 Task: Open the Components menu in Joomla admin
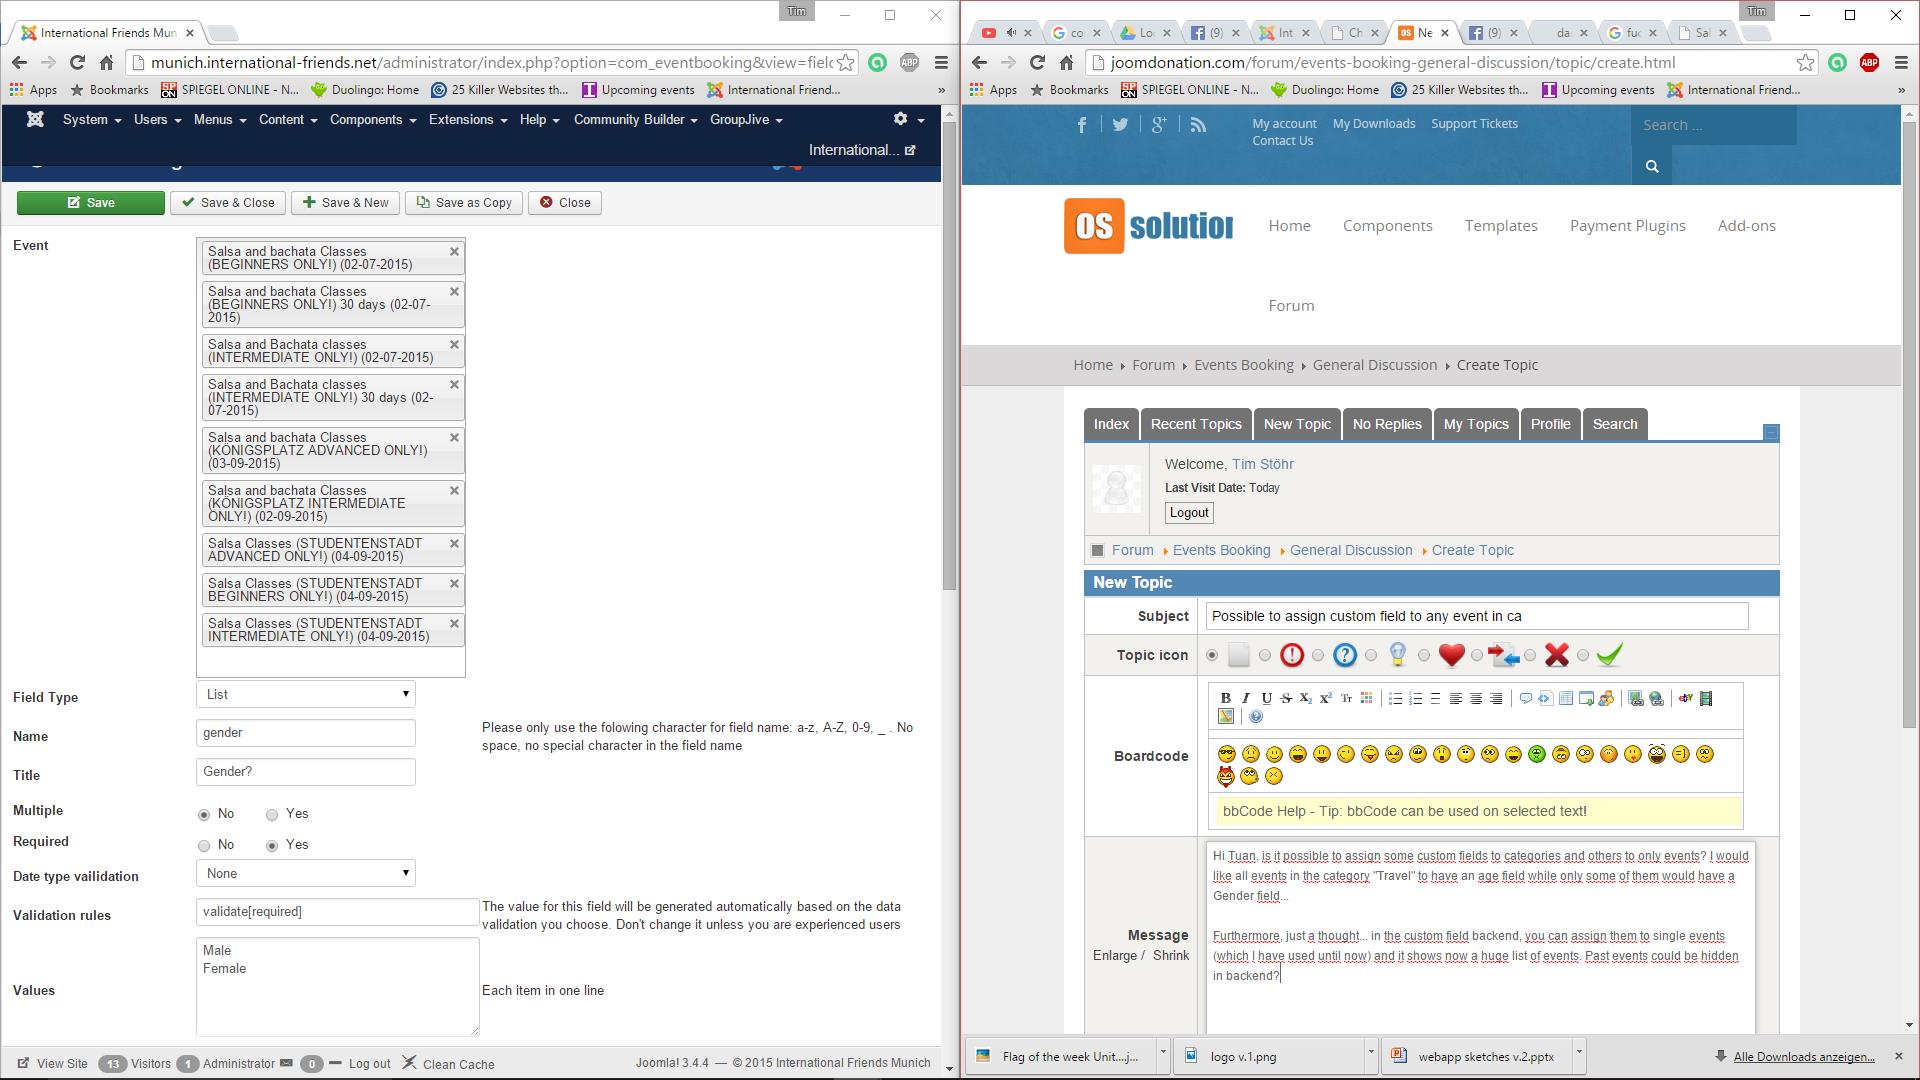point(372,119)
